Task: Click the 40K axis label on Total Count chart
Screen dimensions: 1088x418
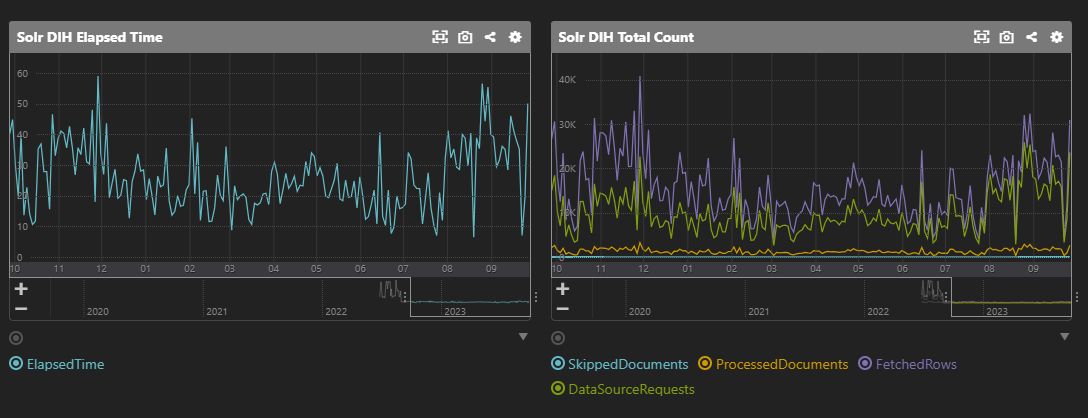Action: click(x=566, y=80)
